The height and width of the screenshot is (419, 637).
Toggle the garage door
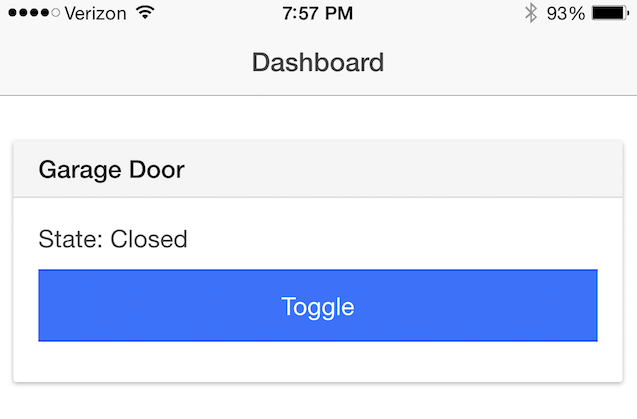point(318,306)
